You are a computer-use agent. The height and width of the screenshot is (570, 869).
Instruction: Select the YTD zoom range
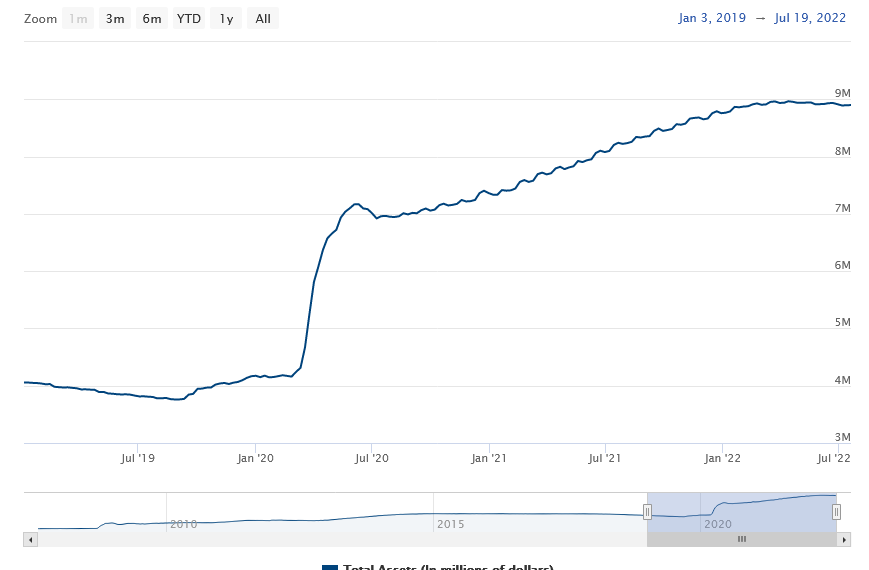(189, 18)
